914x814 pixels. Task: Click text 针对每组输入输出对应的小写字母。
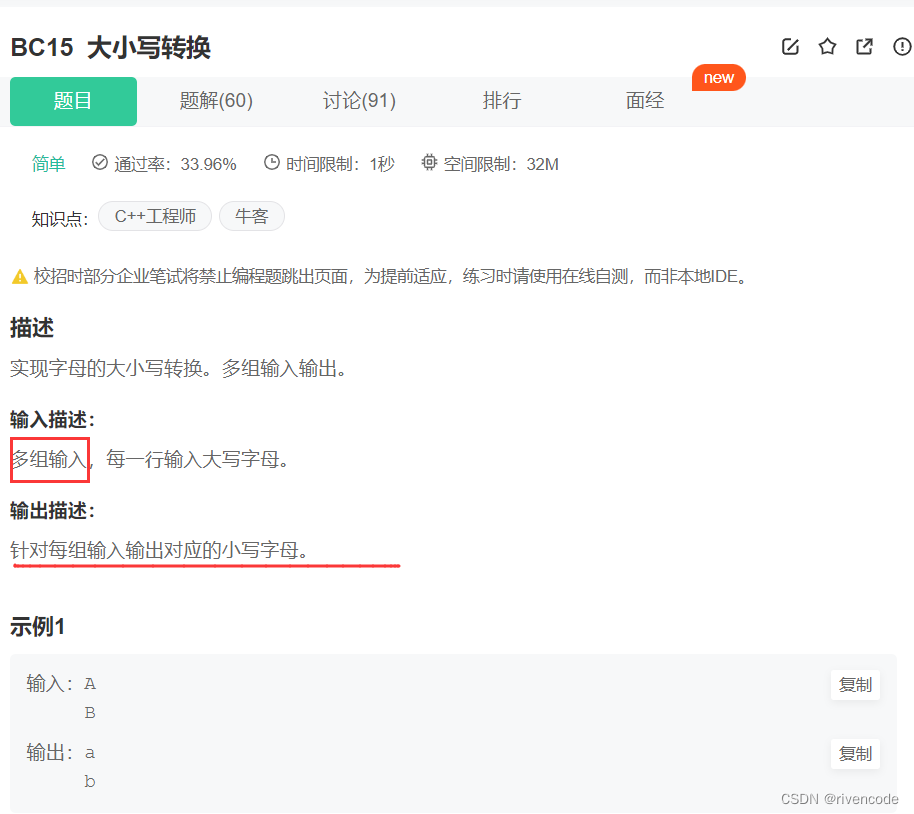click(x=159, y=550)
